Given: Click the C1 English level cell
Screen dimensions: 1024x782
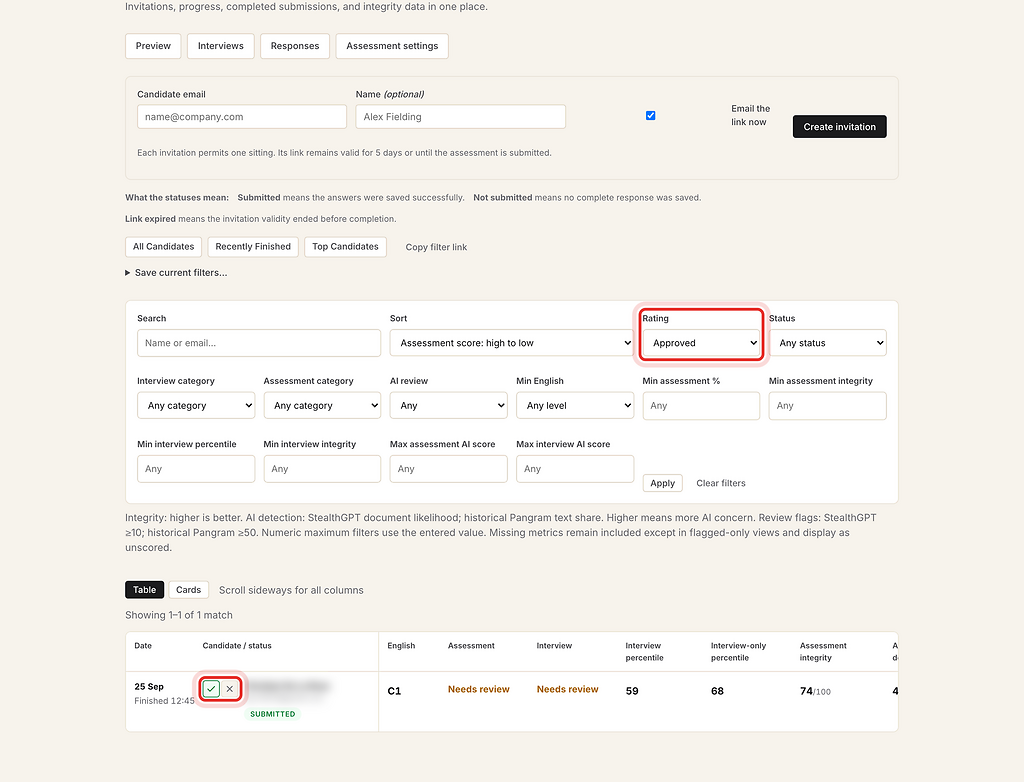Looking at the screenshot, I should [394, 691].
